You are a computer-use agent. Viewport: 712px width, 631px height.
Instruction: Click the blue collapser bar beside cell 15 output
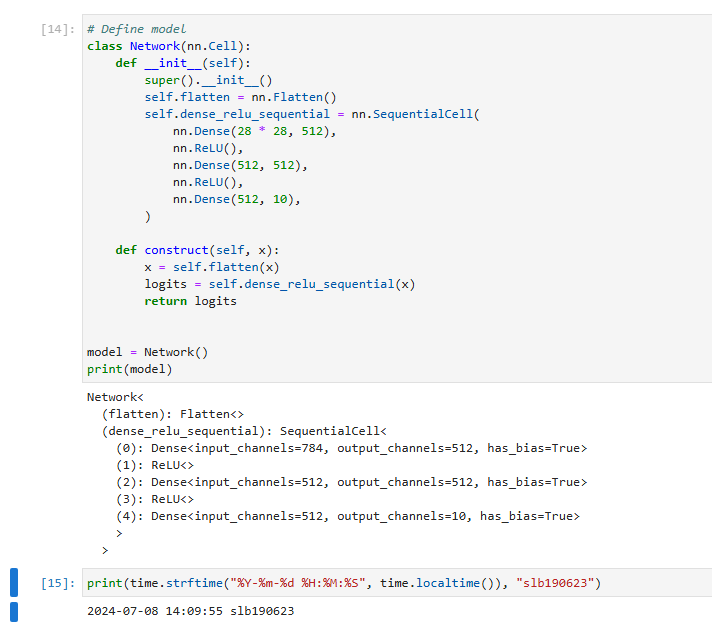click(x=14, y=611)
